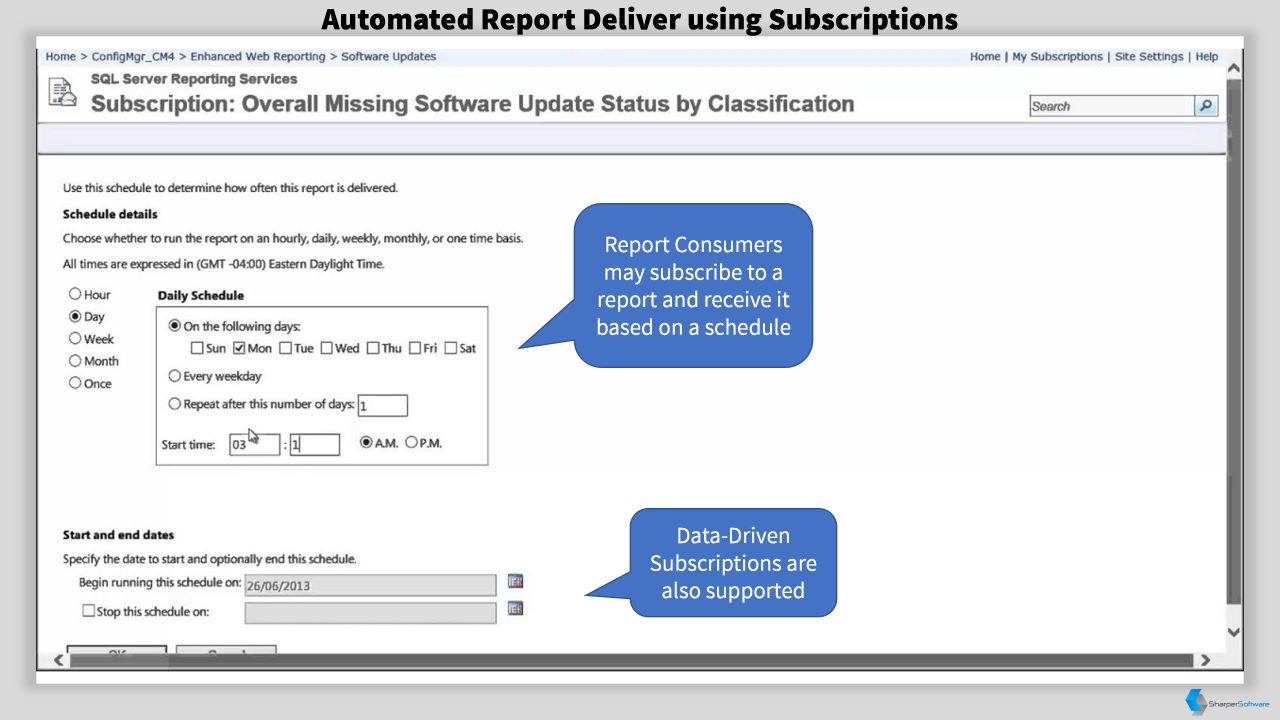Check the Sat day checkbox
This screenshot has width=1280, height=720.
(451, 348)
